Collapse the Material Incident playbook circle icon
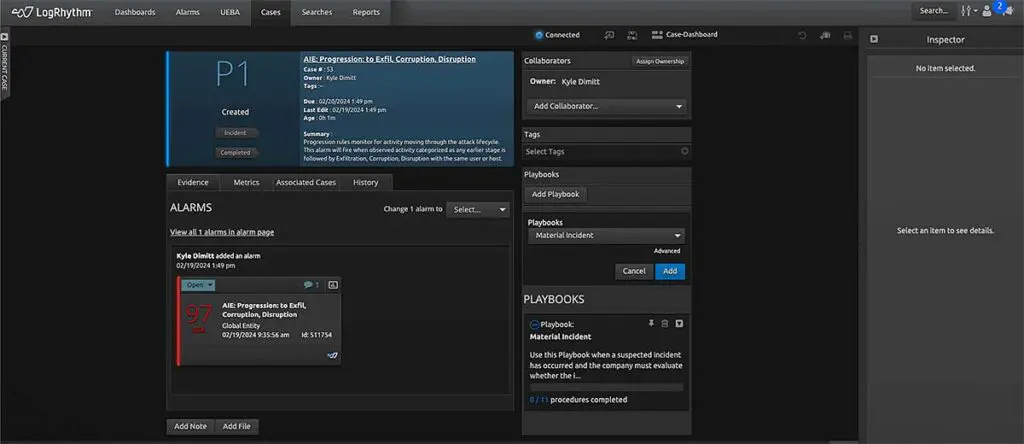 pyautogui.click(x=534, y=325)
